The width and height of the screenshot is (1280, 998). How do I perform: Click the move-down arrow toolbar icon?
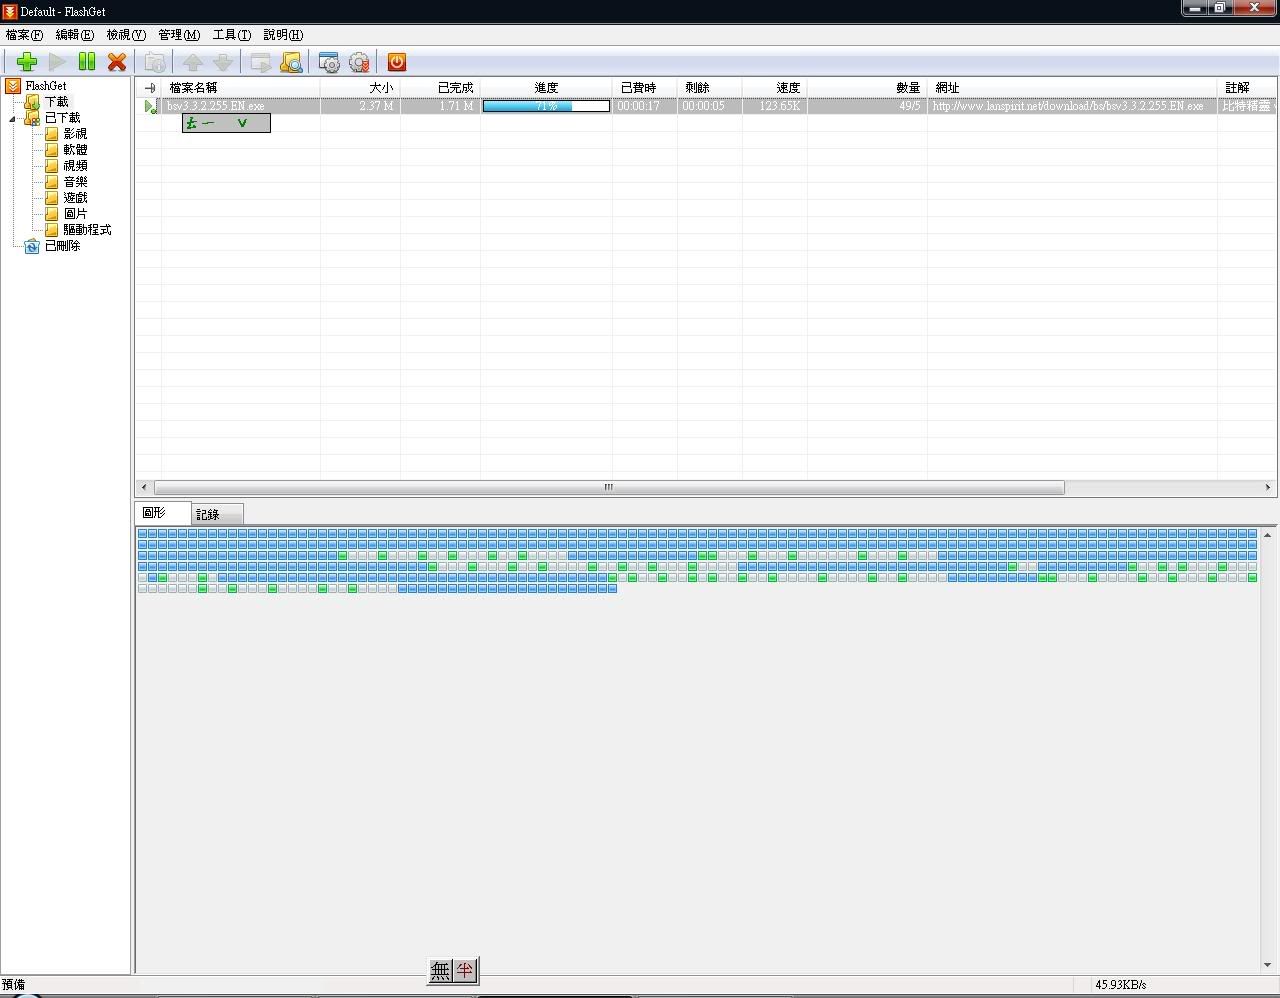(223, 62)
